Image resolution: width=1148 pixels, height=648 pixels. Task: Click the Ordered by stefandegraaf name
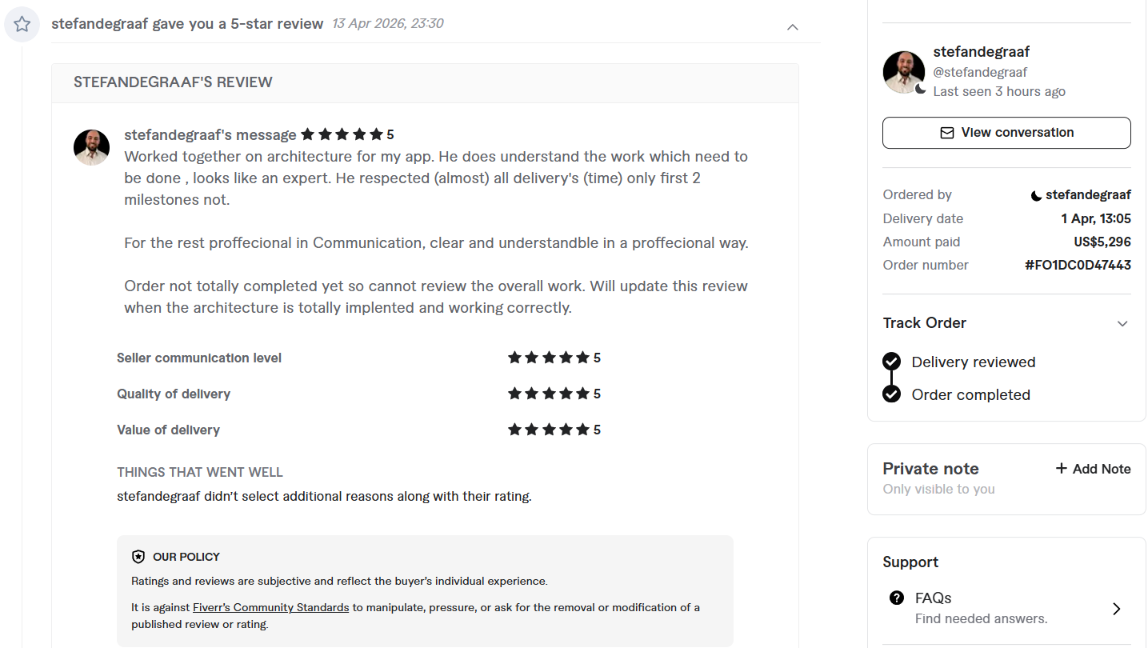pos(1088,195)
